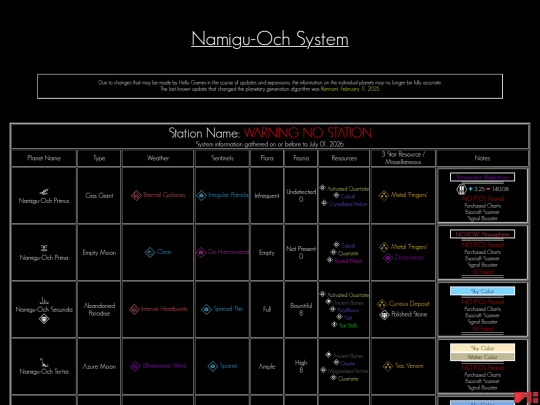540x405 pixels.
Task: Click the Fauna column header
Action: [x=301, y=158]
